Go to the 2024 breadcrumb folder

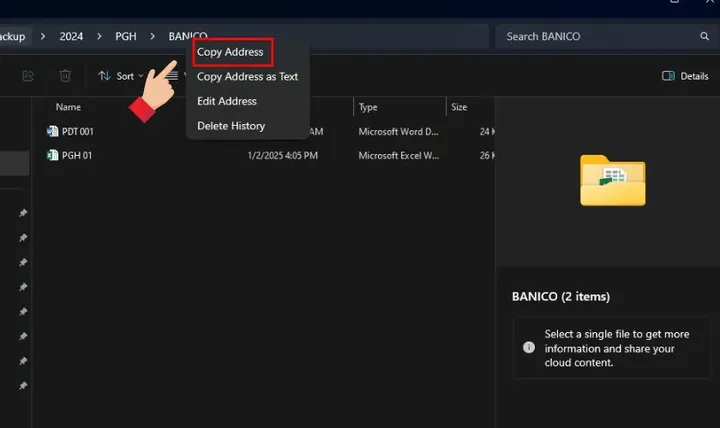pyautogui.click(x=71, y=36)
